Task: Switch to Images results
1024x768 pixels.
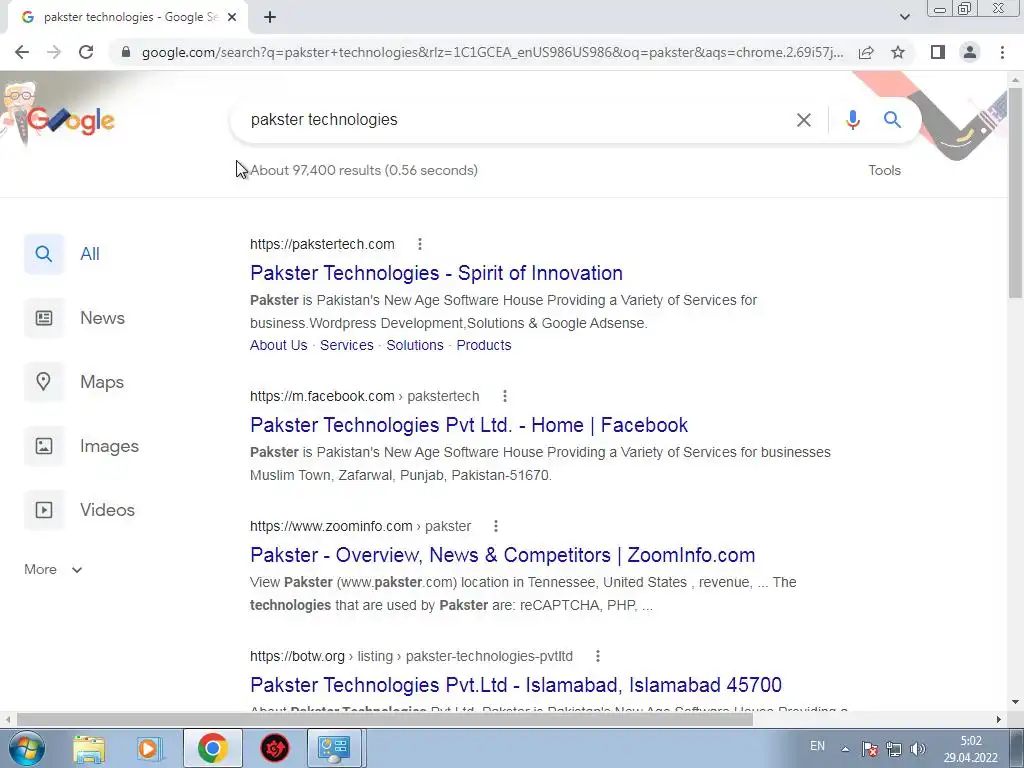Action: [82, 446]
